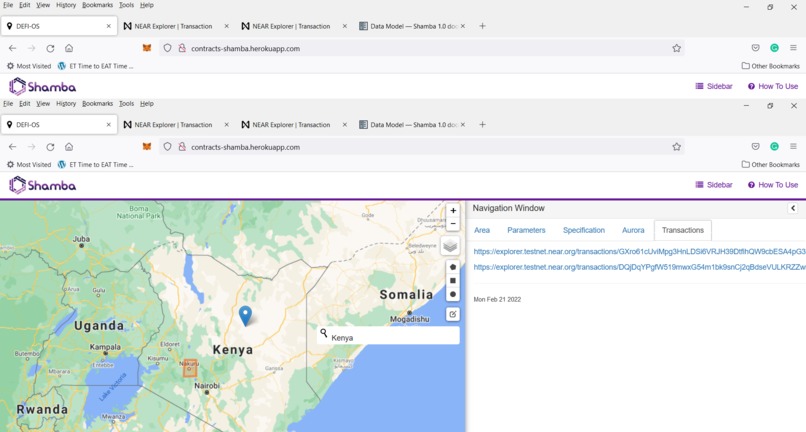Click the magnifier icon in map search box
806x432 pixels.
pyautogui.click(x=324, y=333)
